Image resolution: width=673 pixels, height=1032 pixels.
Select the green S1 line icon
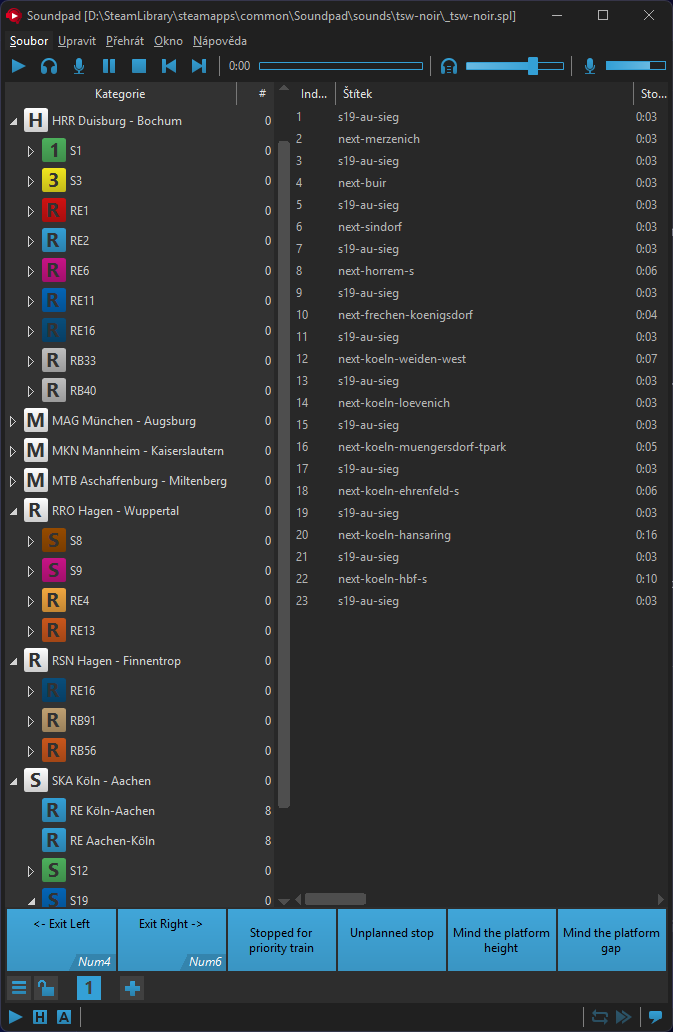tap(54, 151)
